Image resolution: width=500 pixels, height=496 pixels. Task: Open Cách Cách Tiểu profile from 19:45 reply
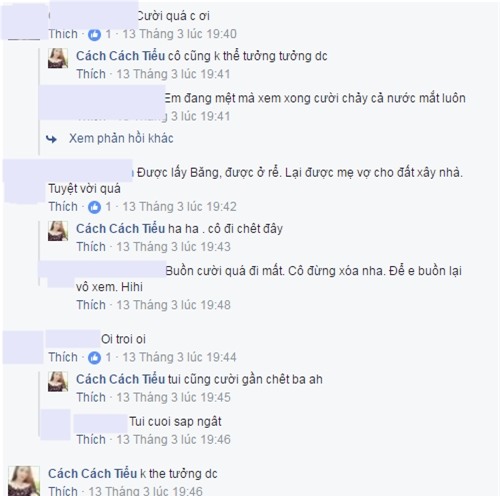[120, 379]
